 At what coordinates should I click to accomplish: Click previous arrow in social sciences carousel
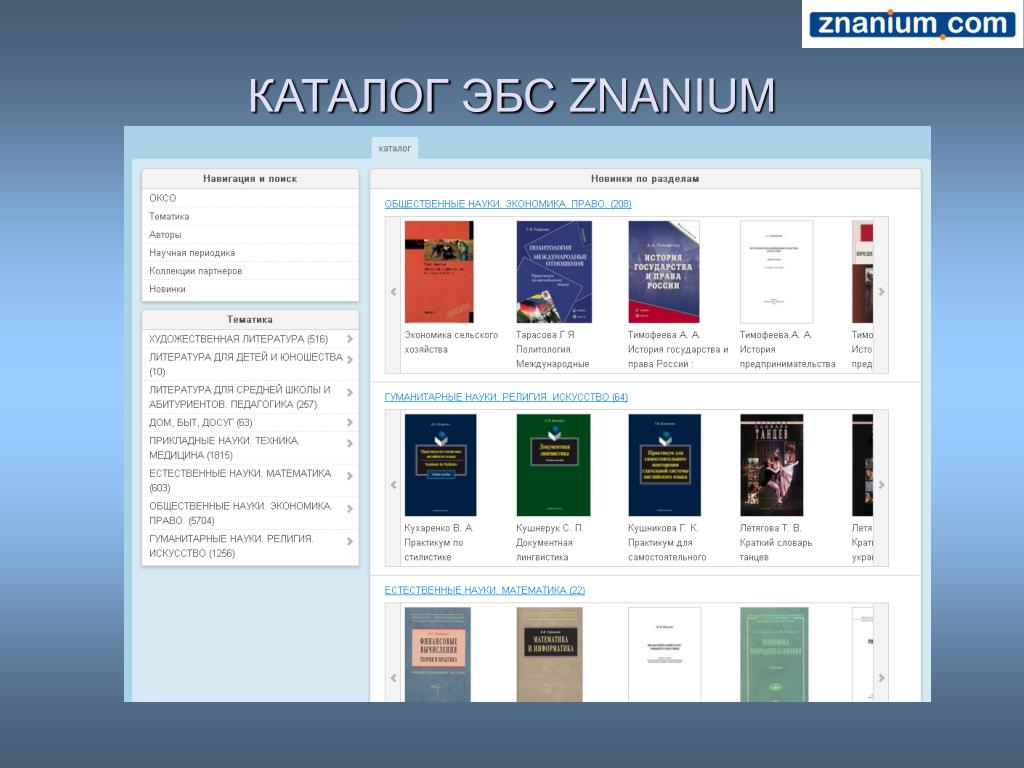393,292
